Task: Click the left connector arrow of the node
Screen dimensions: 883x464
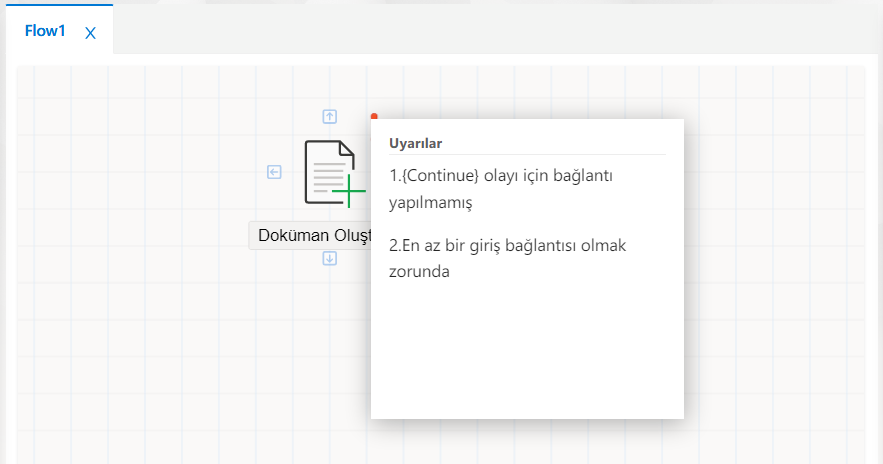Action: (x=274, y=172)
